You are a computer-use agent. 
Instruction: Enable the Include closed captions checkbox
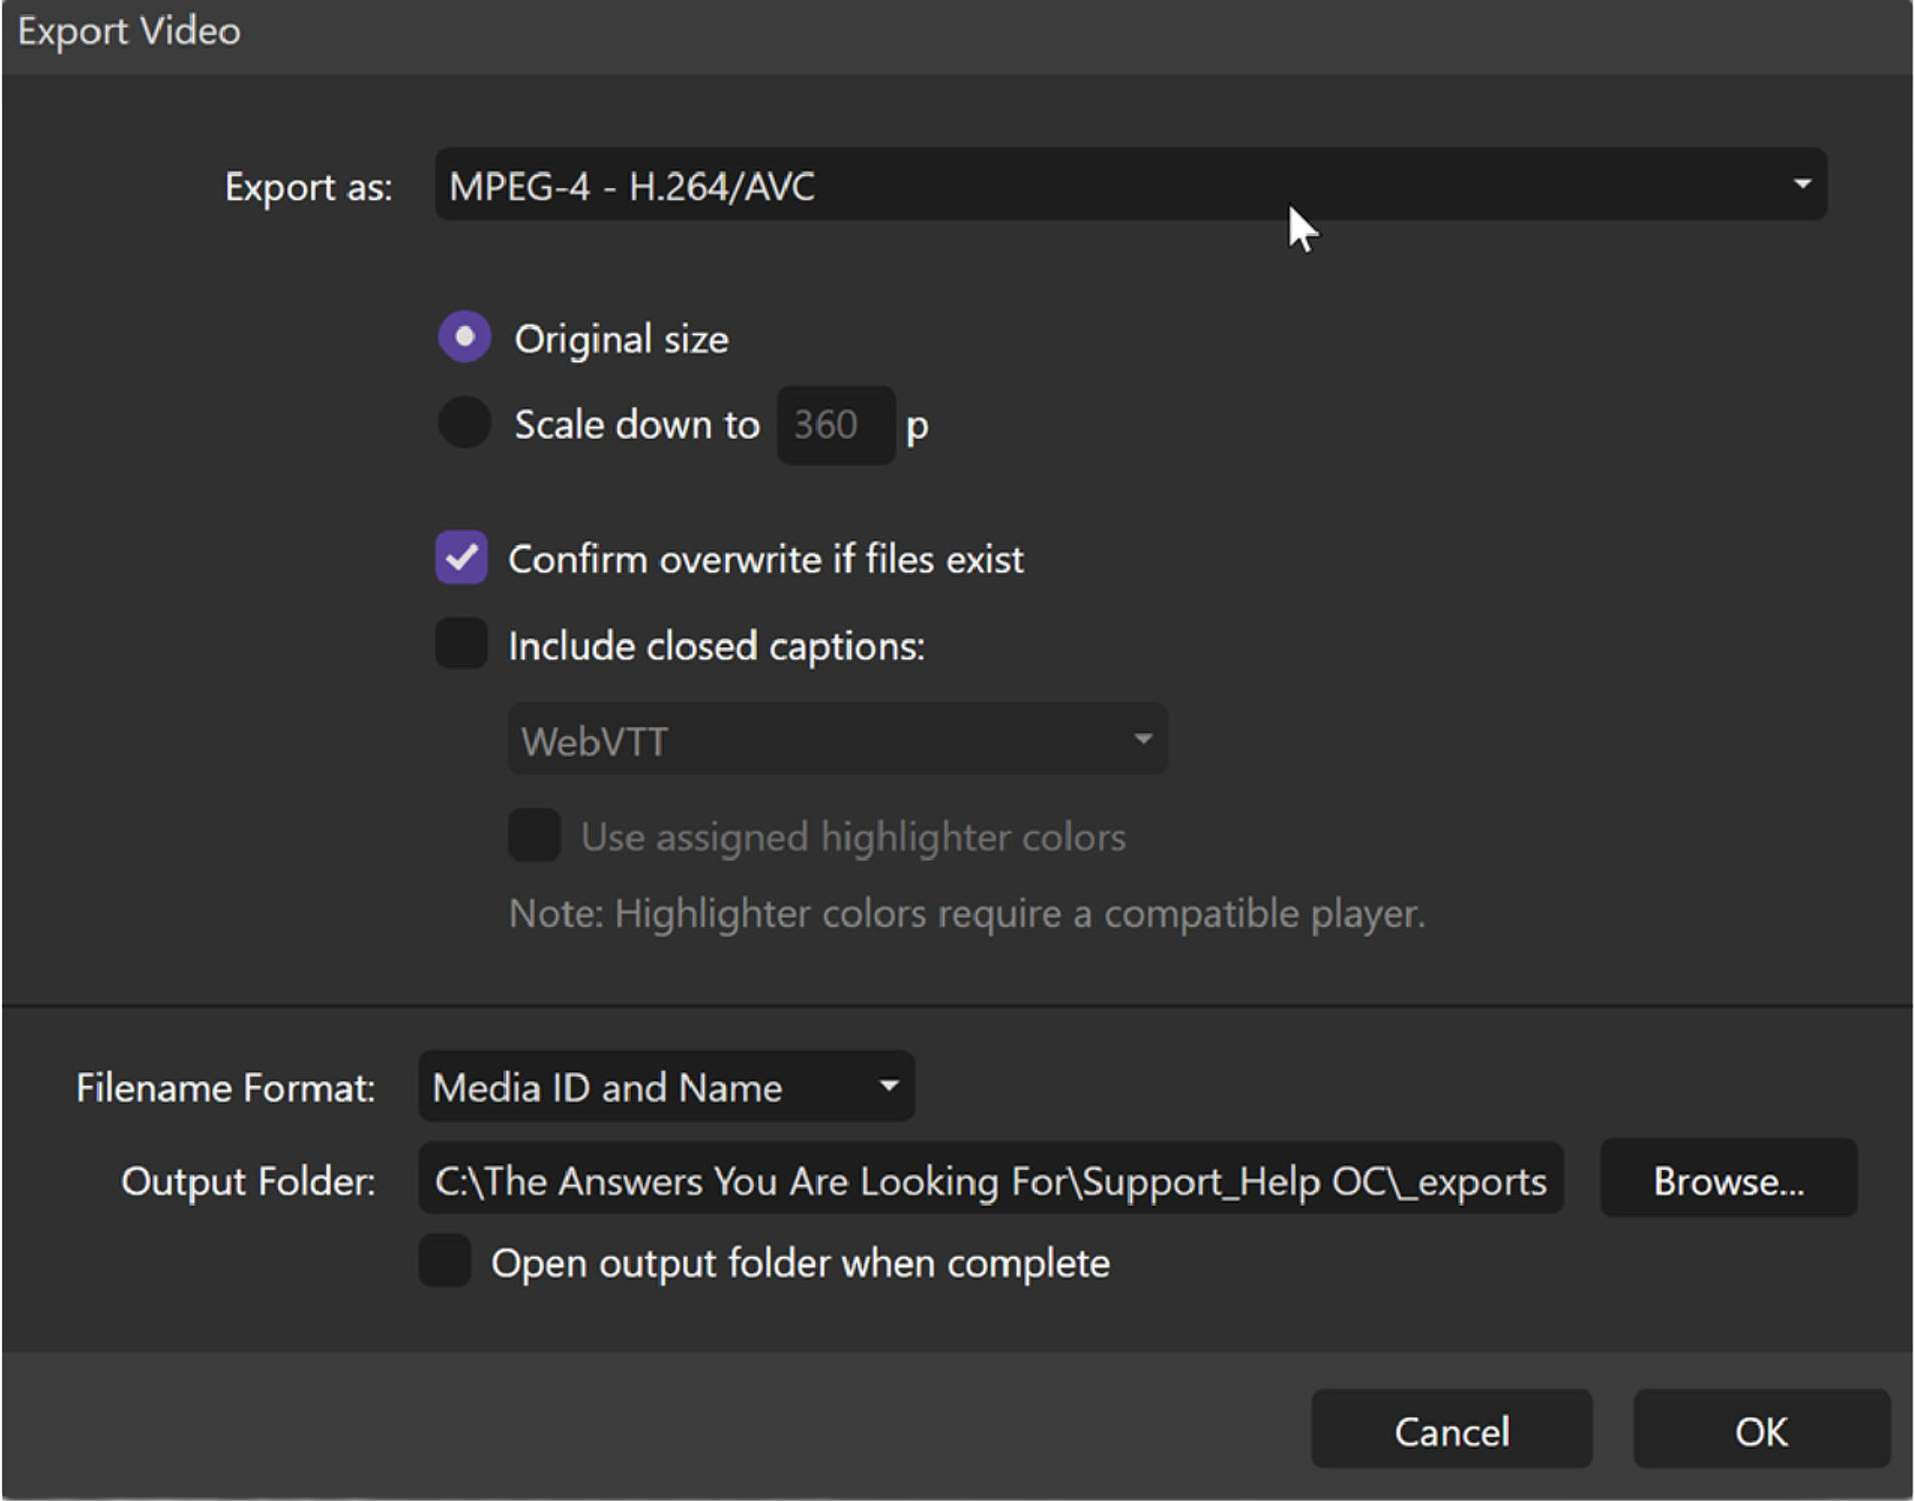click(x=461, y=644)
